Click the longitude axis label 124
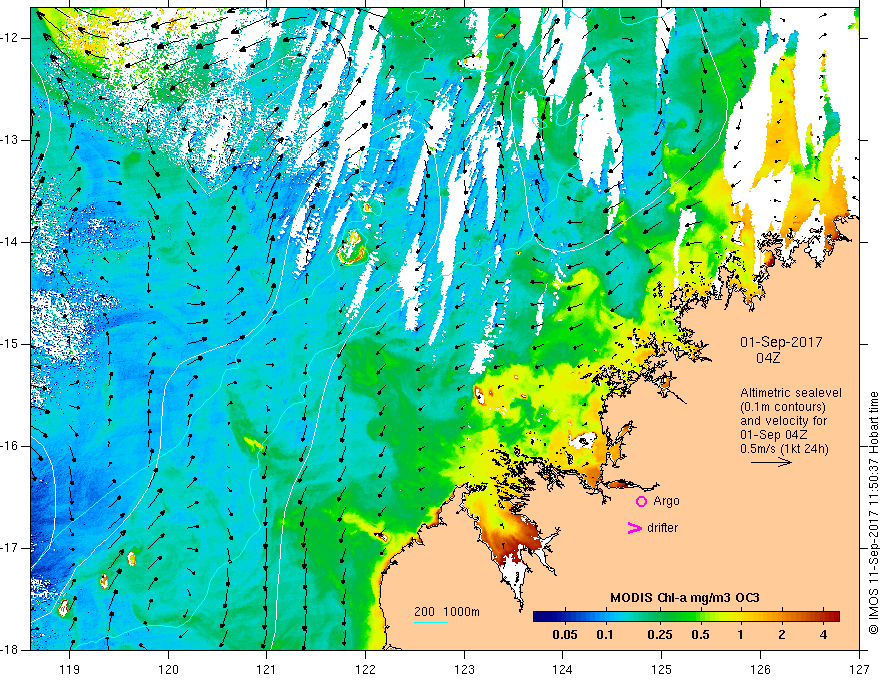The width and height of the screenshot is (880, 680). point(563,669)
